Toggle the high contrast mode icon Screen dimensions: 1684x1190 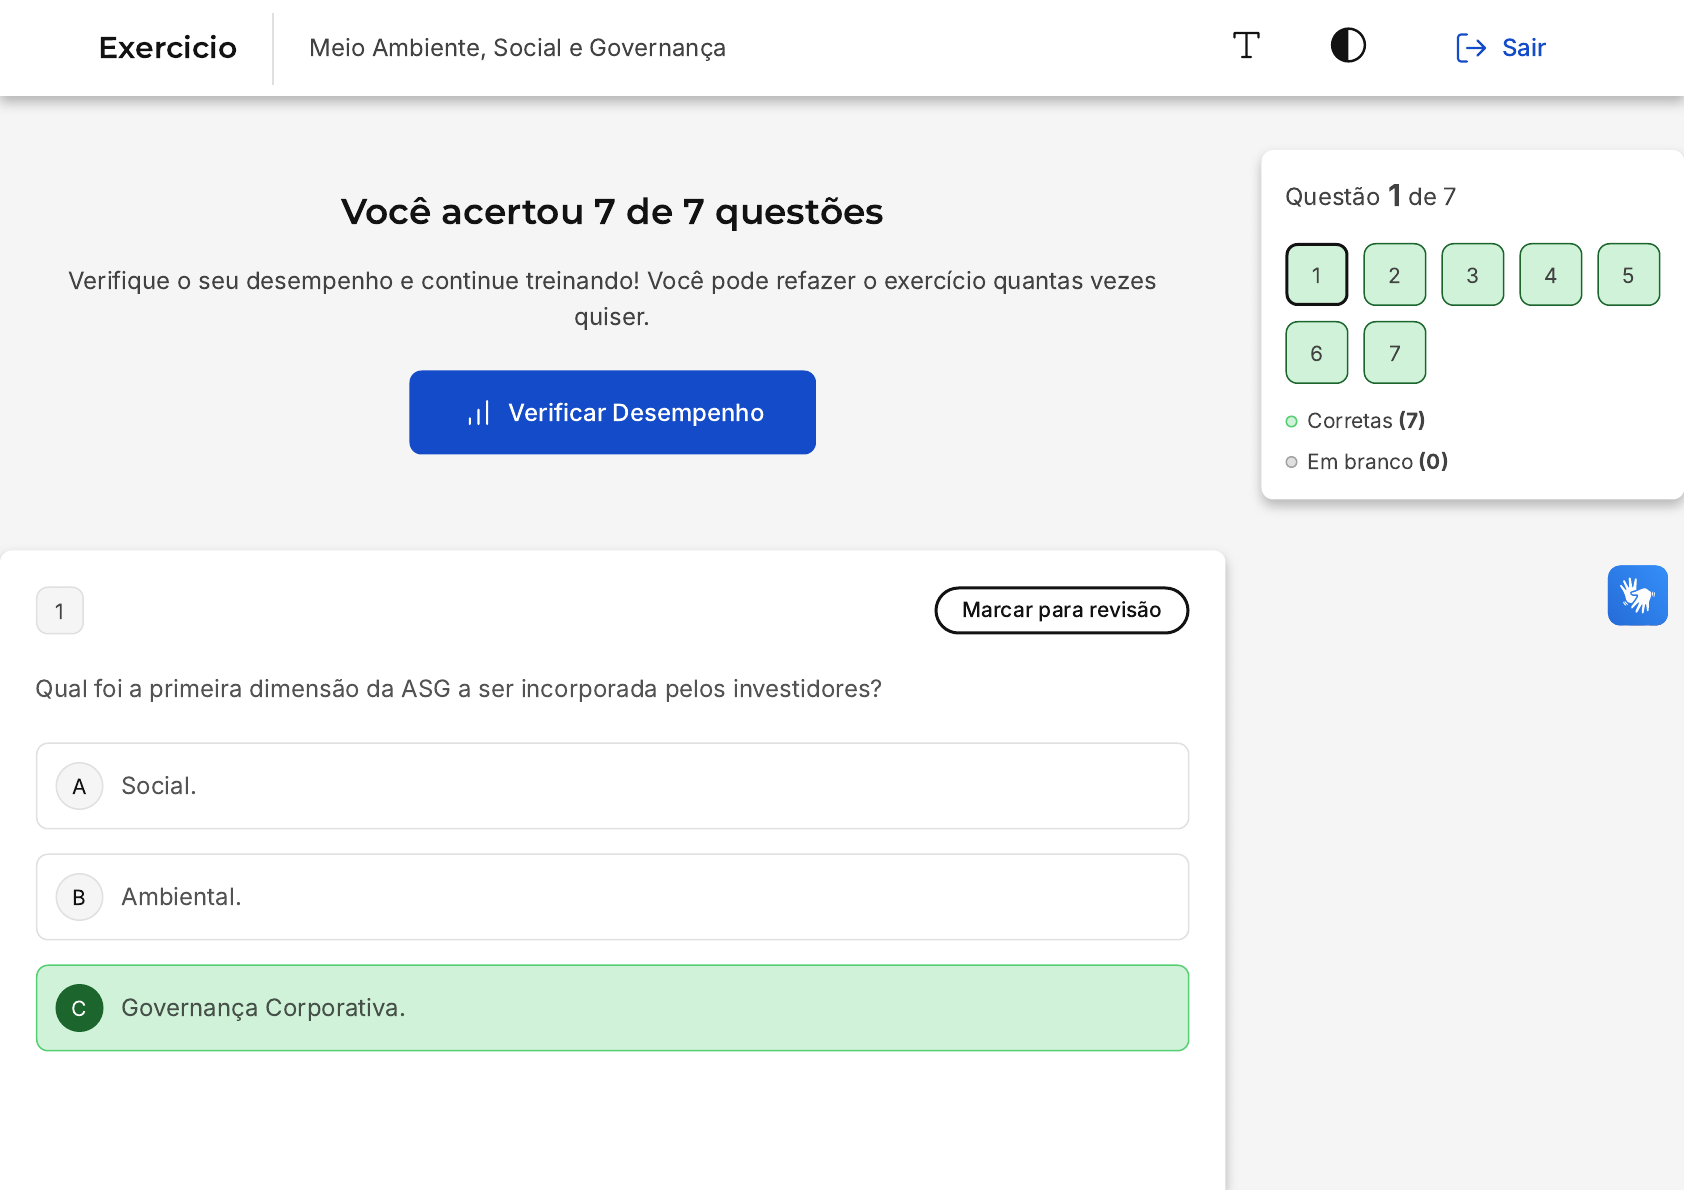pyautogui.click(x=1348, y=46)
